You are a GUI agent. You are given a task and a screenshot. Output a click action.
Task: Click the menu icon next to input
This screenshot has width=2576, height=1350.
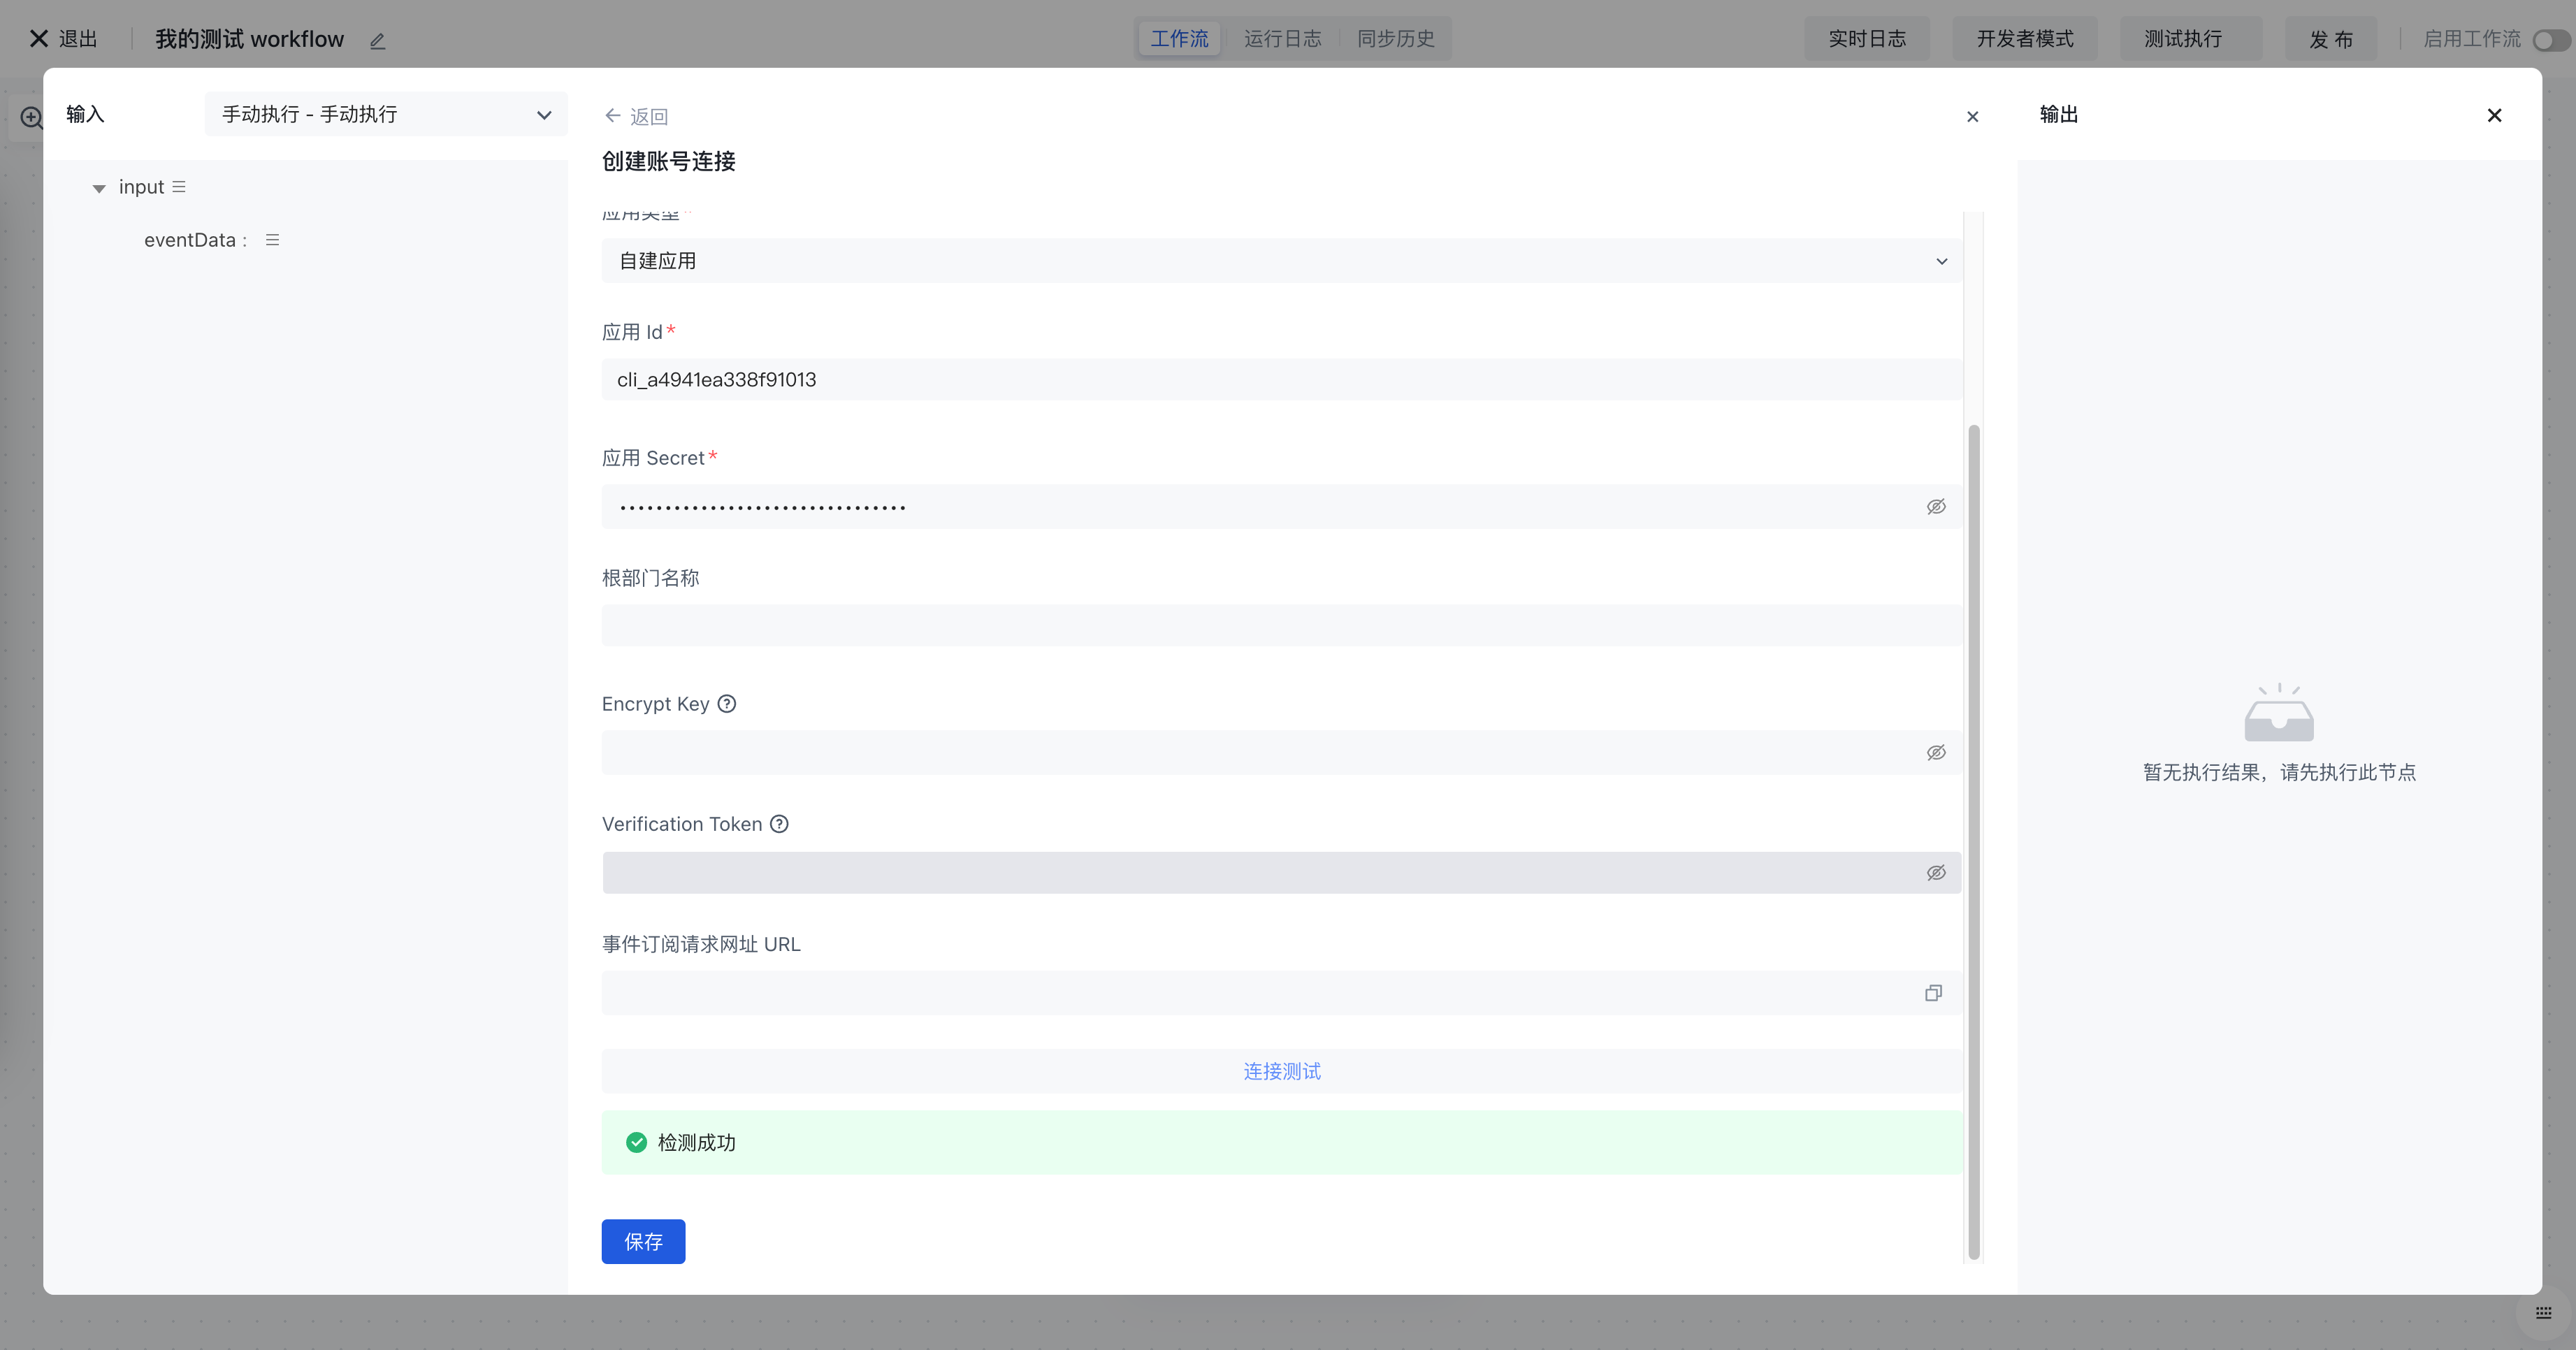tap(179, 187)
